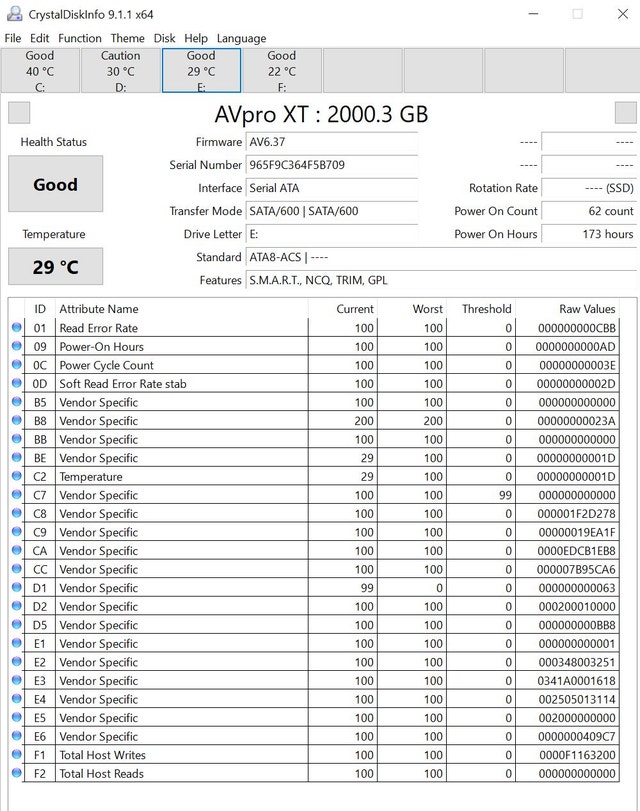Click the blue status icon for attribute D5

[17, 624]
